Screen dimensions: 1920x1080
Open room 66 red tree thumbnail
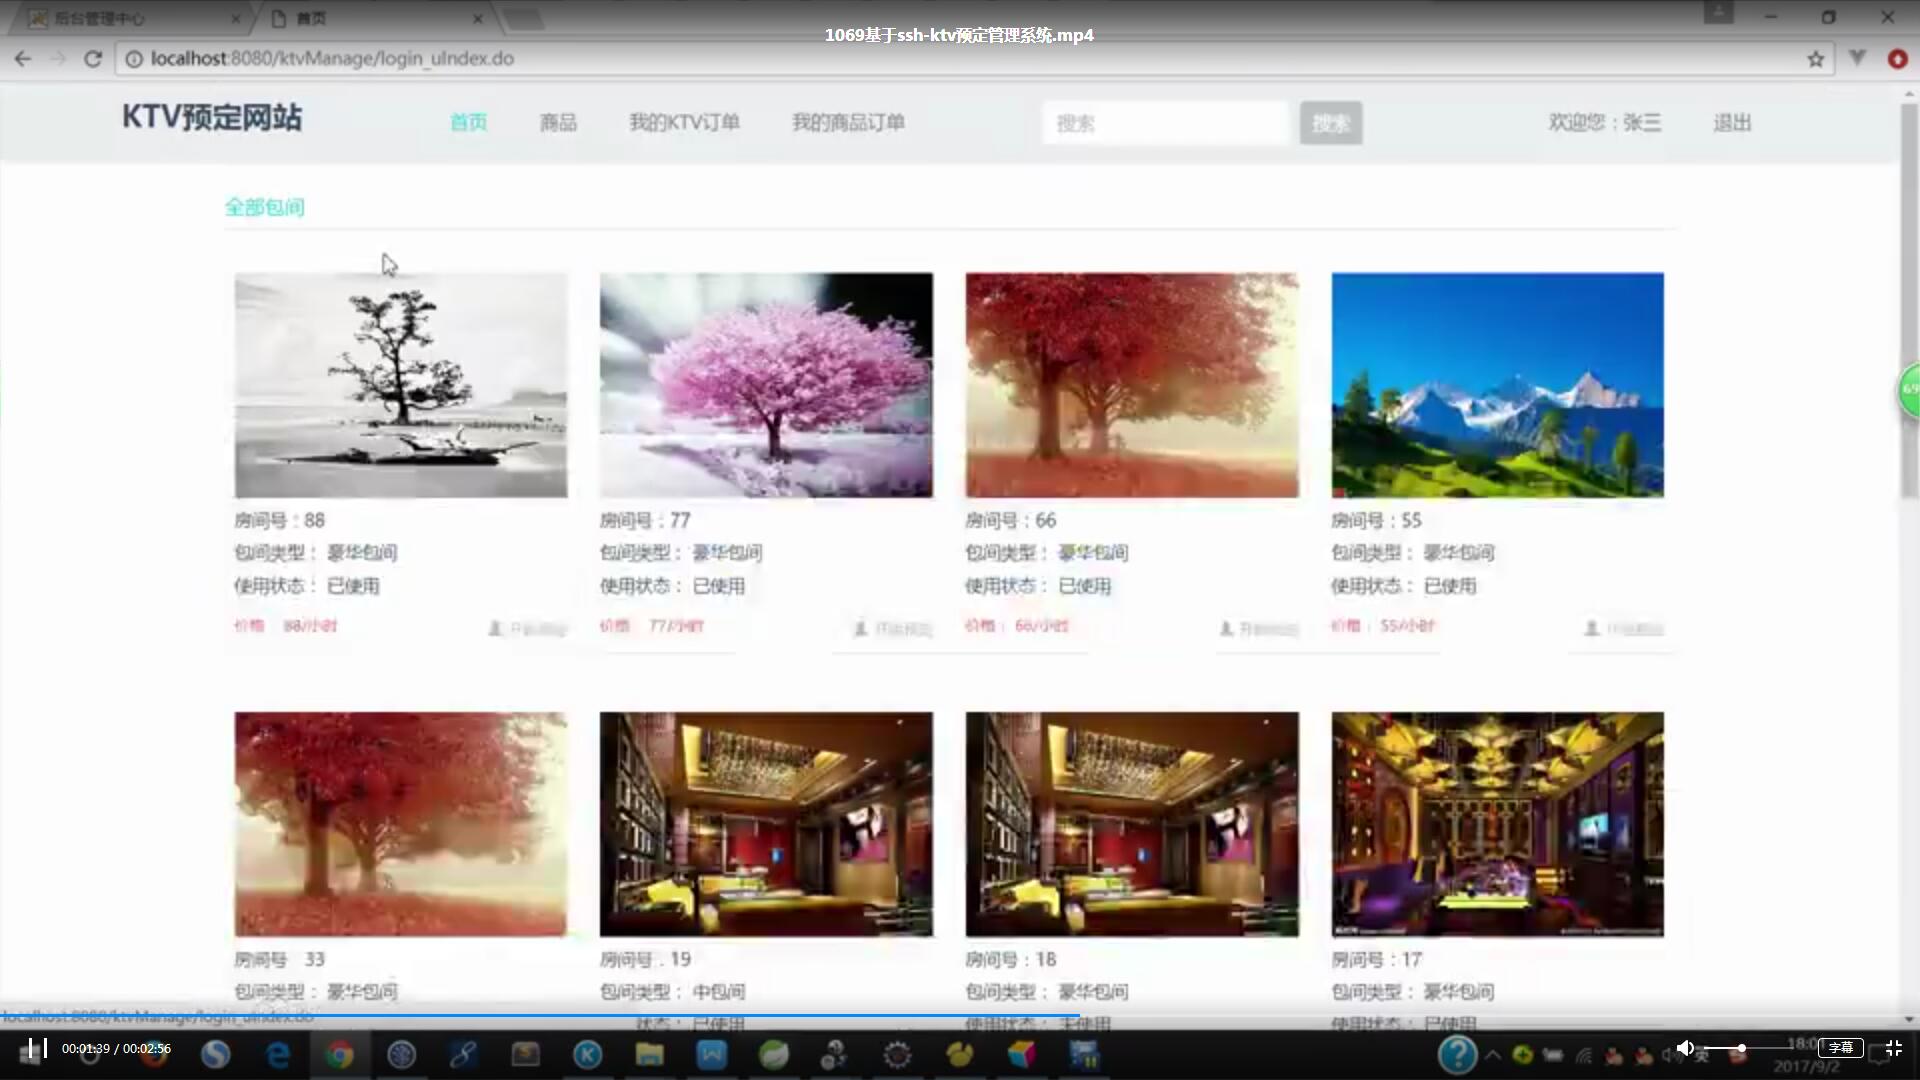1132,385
